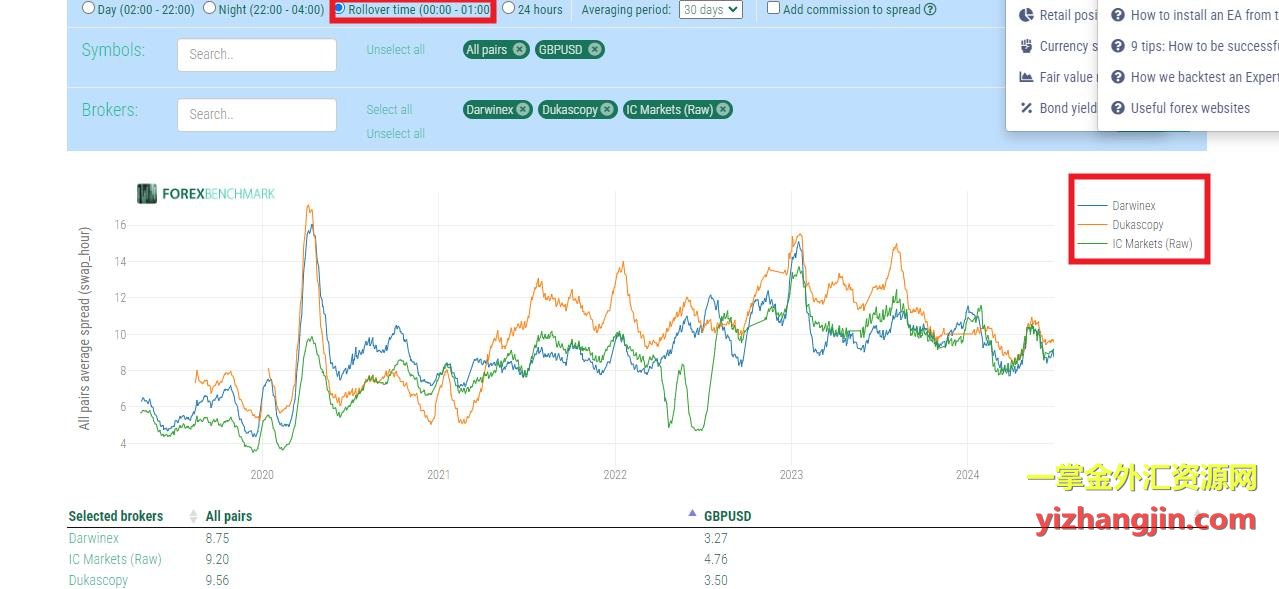Click Unselect all in the Brokers row
Viewport: 1279px width, 589px height.
tap(396, 134)
